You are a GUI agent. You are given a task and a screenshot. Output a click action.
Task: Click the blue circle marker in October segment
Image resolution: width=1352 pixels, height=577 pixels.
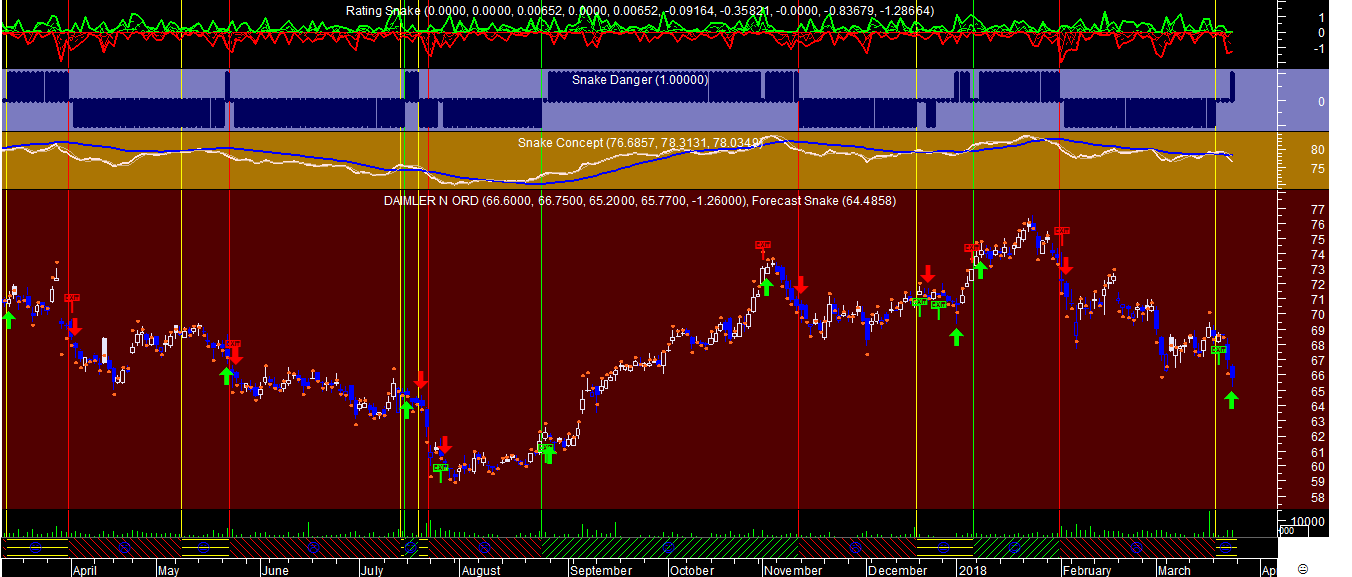(668, 547)
